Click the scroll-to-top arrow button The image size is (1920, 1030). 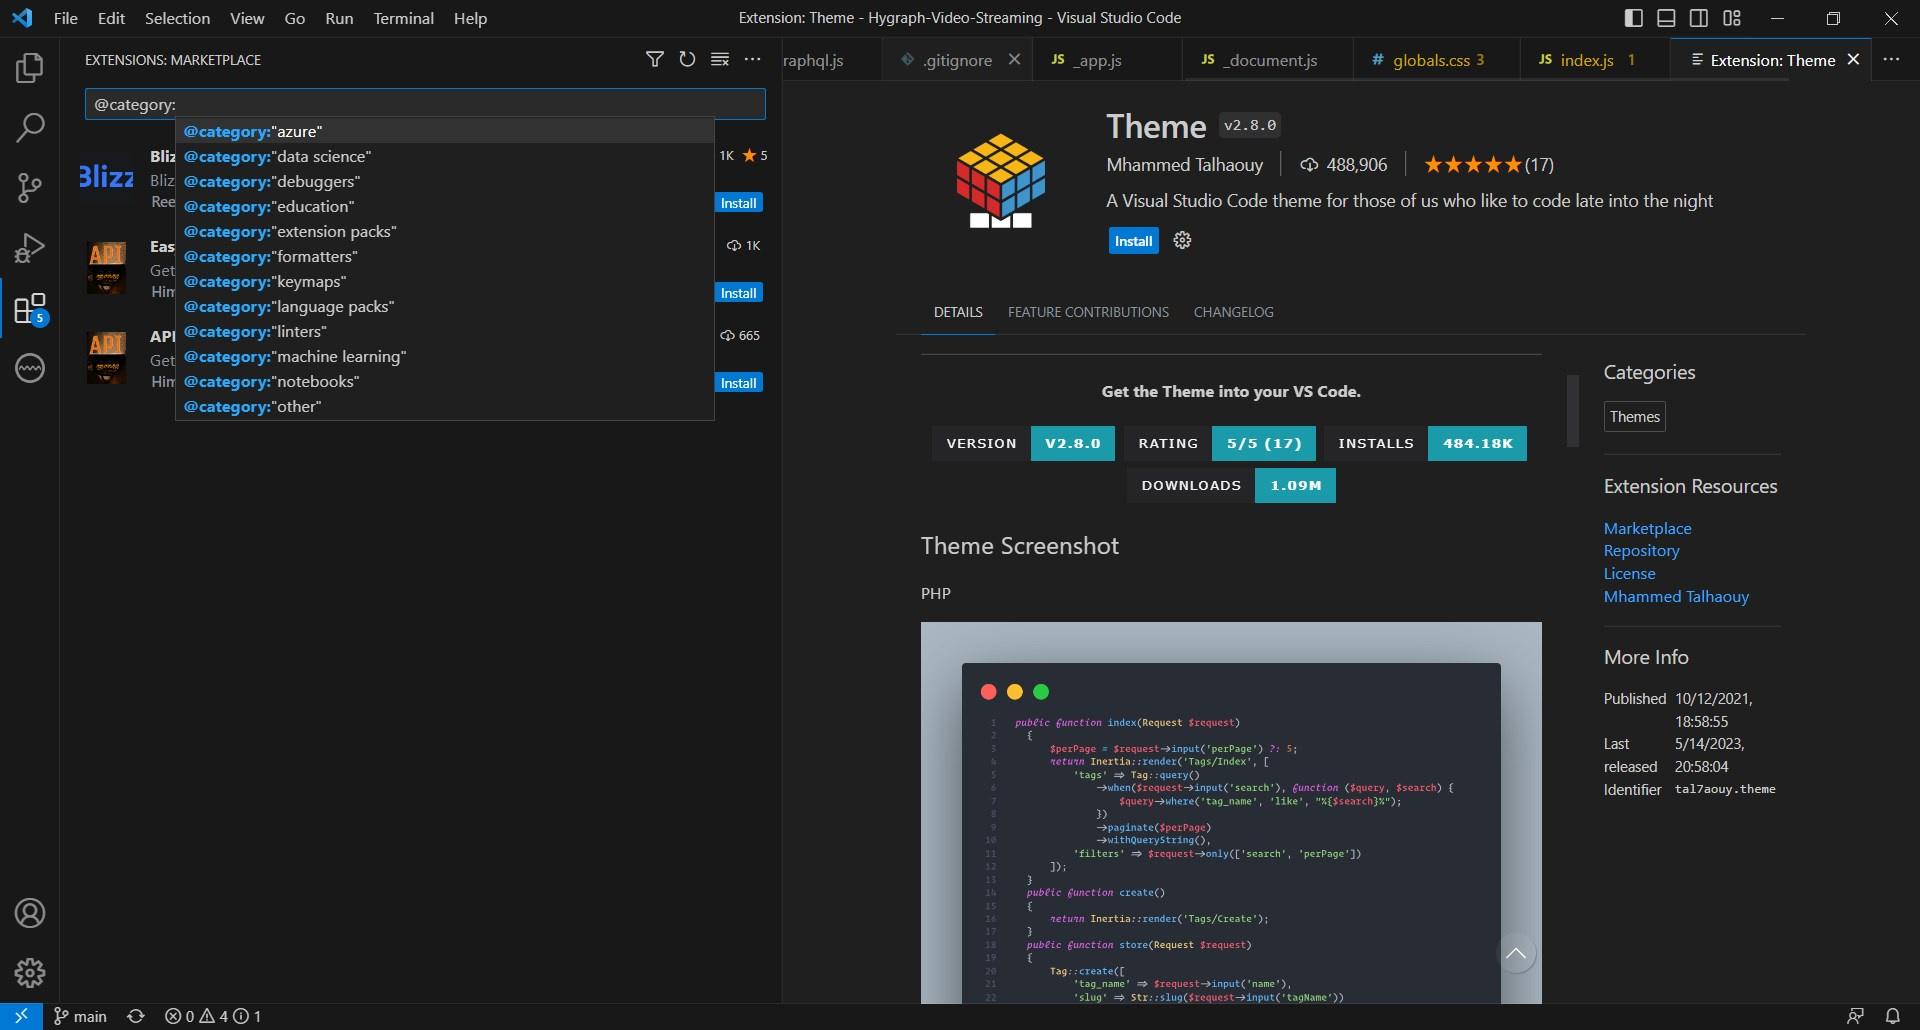(1516, 953)
